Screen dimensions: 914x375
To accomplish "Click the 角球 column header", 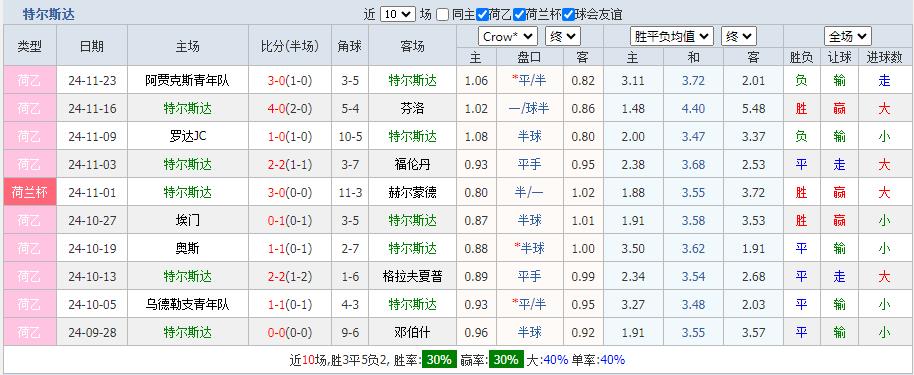I will click(350, 46).
